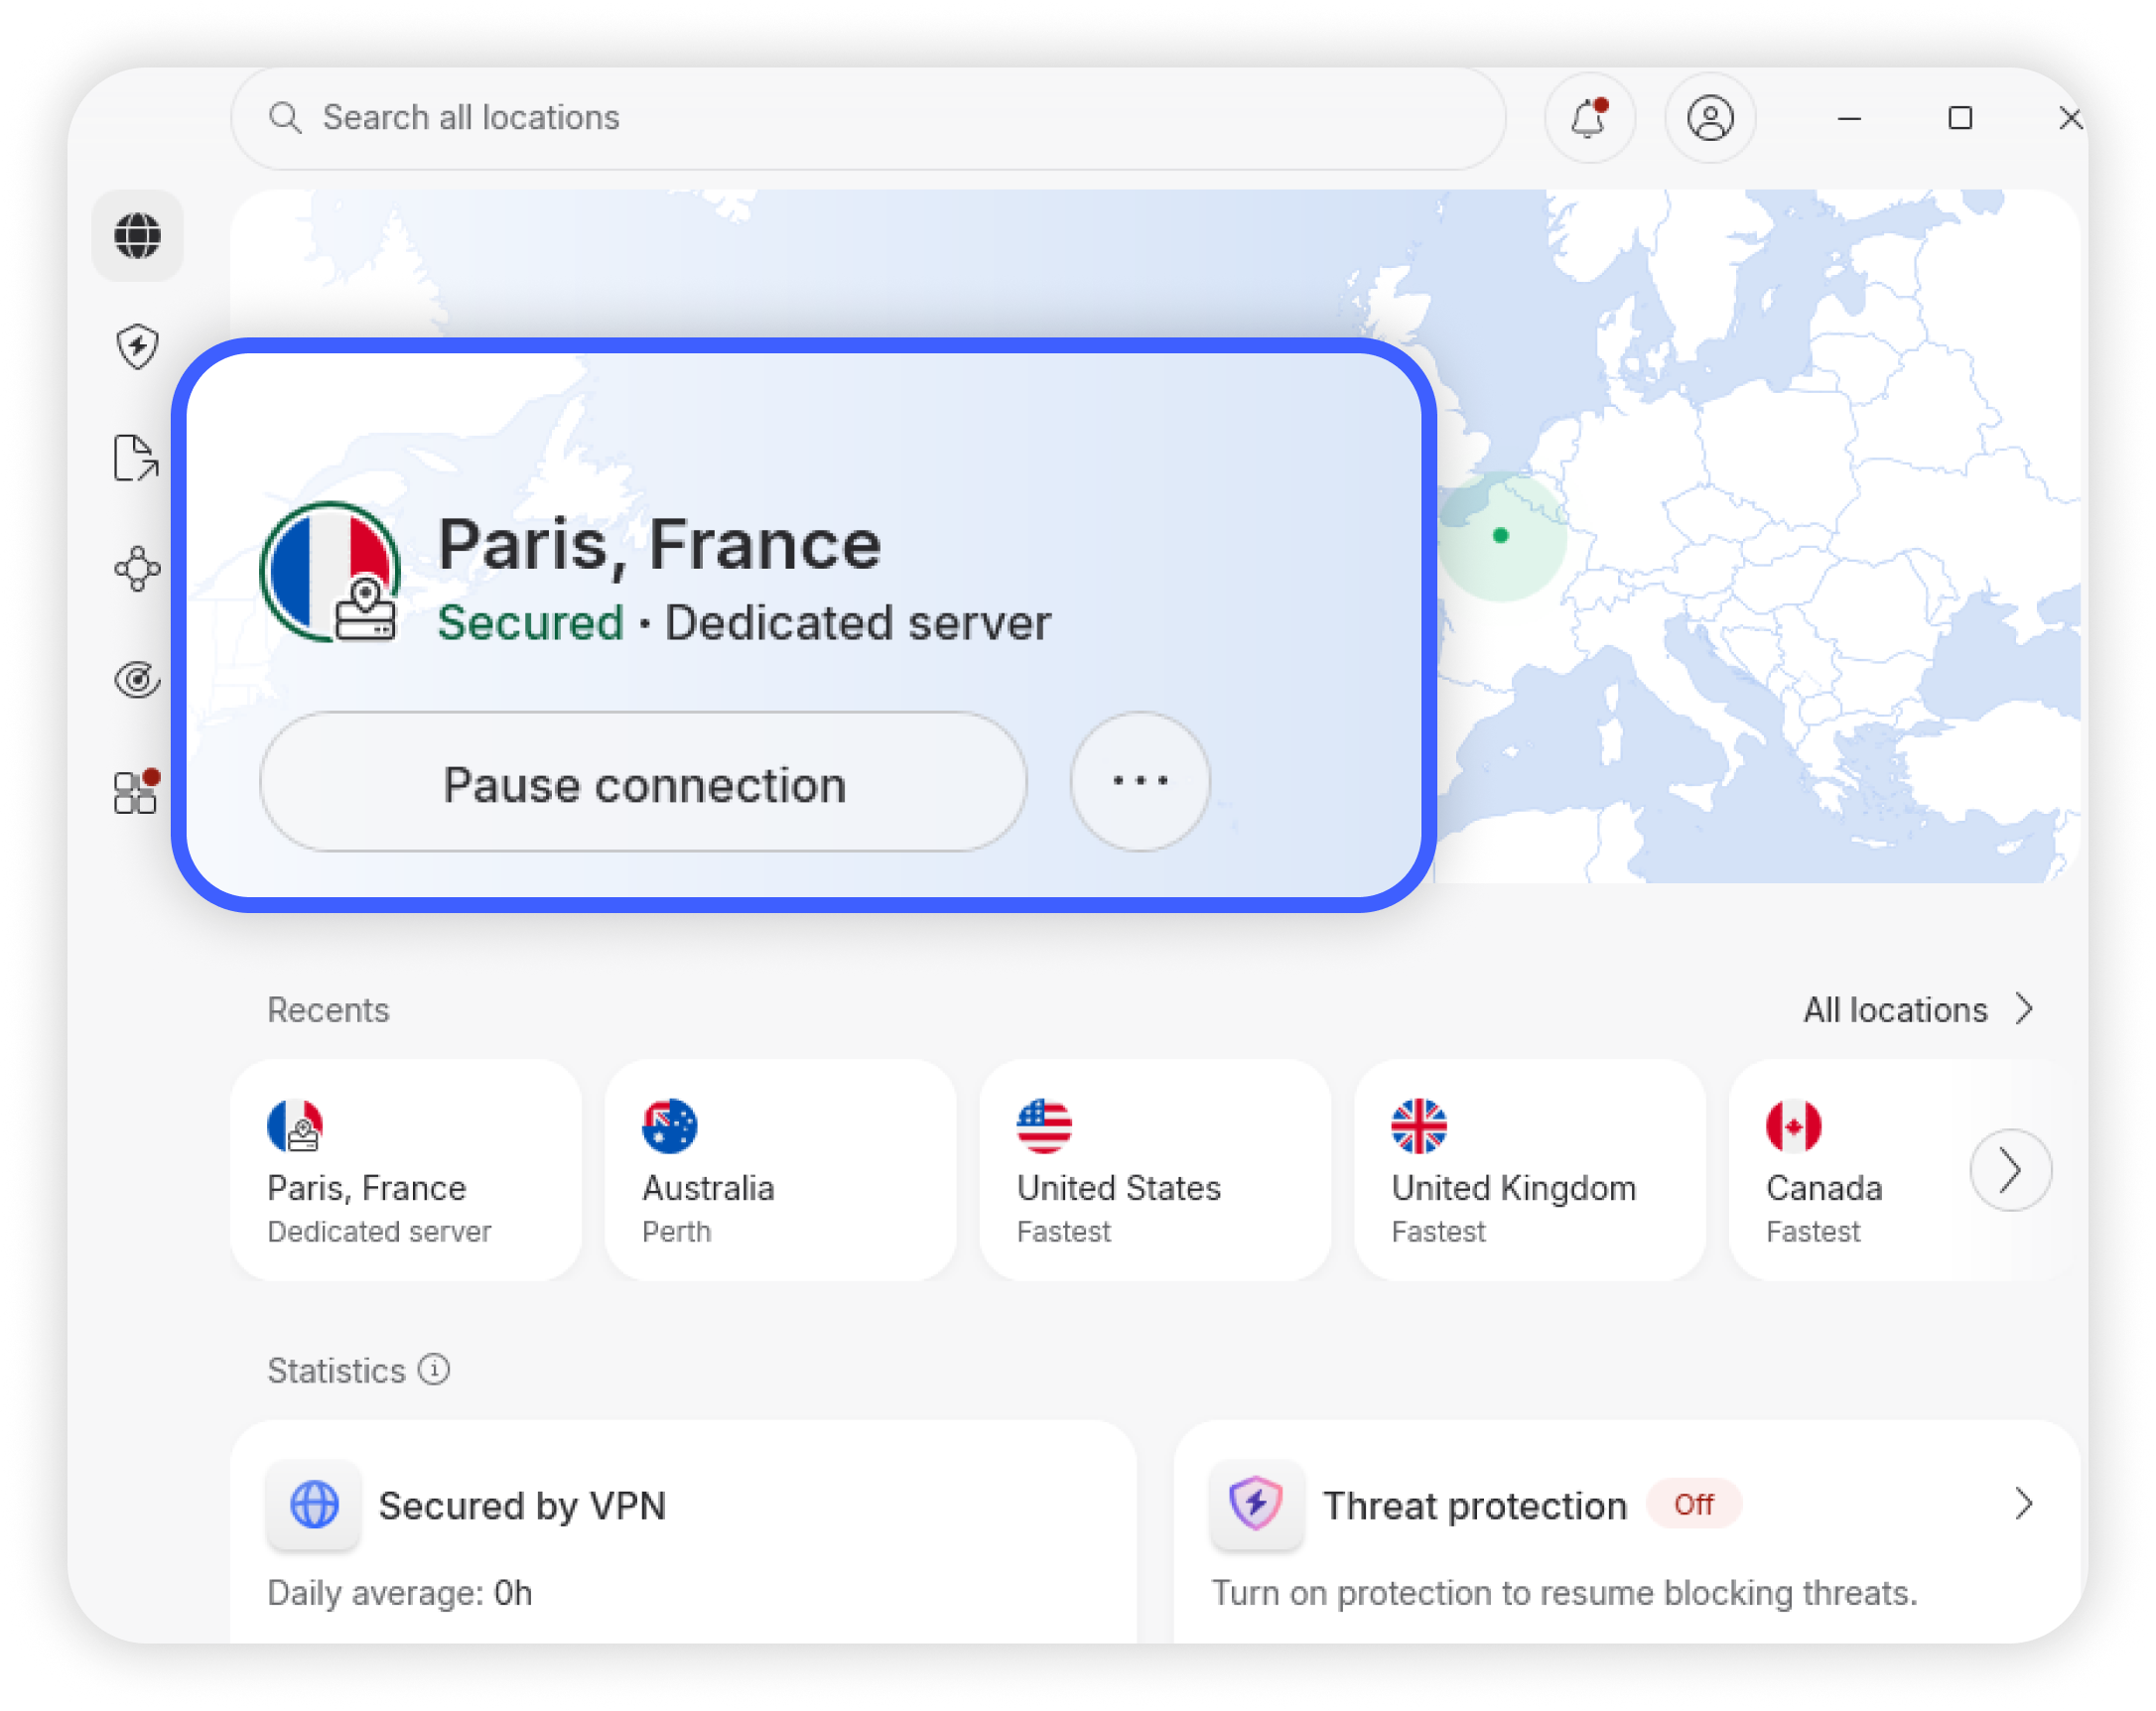This screenshot has width=2156, height=1711.
Task: Click the Statistics heading text
Action: point(336,1370)
